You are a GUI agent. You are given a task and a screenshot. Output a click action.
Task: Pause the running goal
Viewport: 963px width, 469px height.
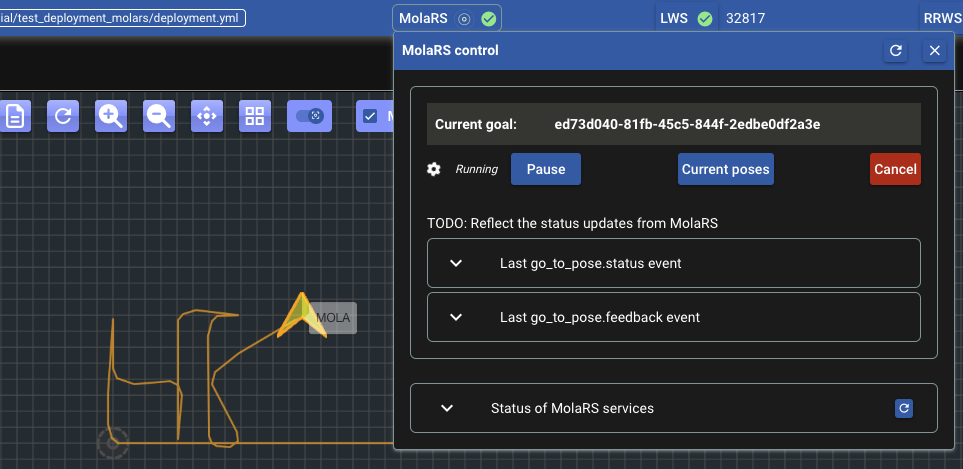point(545,169)
